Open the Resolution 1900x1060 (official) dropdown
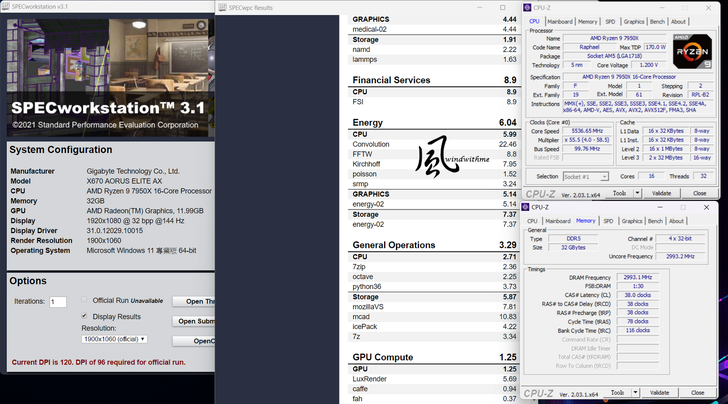The height and width of the screenshot is (404, 728). click(114, 339)
